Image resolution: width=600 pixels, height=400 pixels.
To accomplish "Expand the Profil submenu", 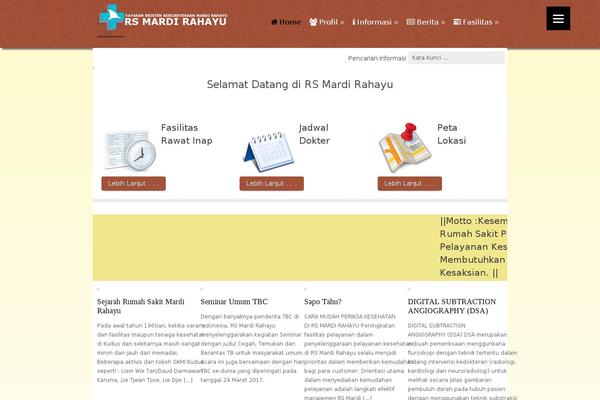I will [327, 22].
